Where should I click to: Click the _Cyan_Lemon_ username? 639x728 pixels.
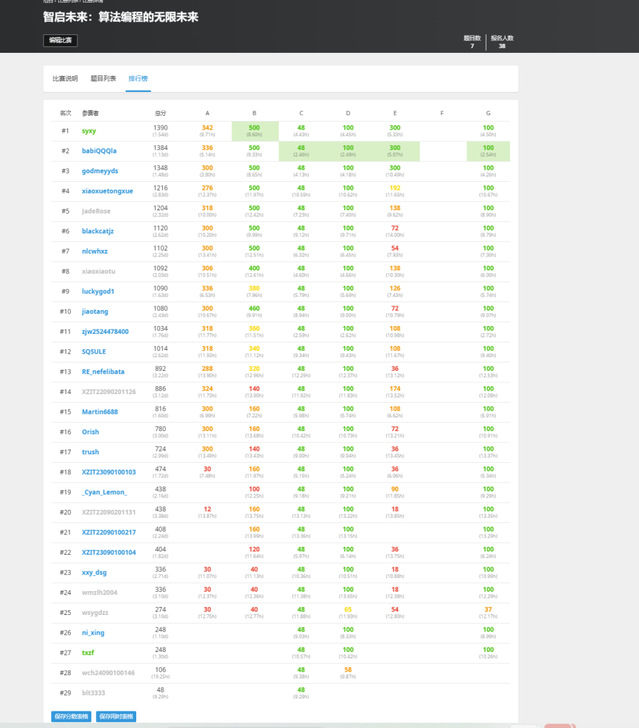click(x=105, y=492)
